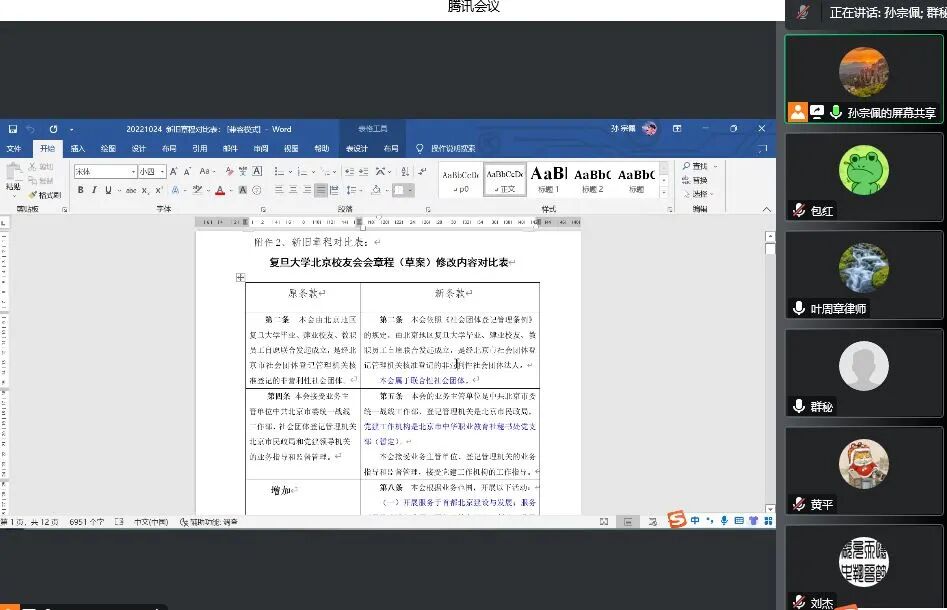This screenshot has width=947, height=610.
Task: Open the bullet list dropdown arrow
Action: coord(288,170)
